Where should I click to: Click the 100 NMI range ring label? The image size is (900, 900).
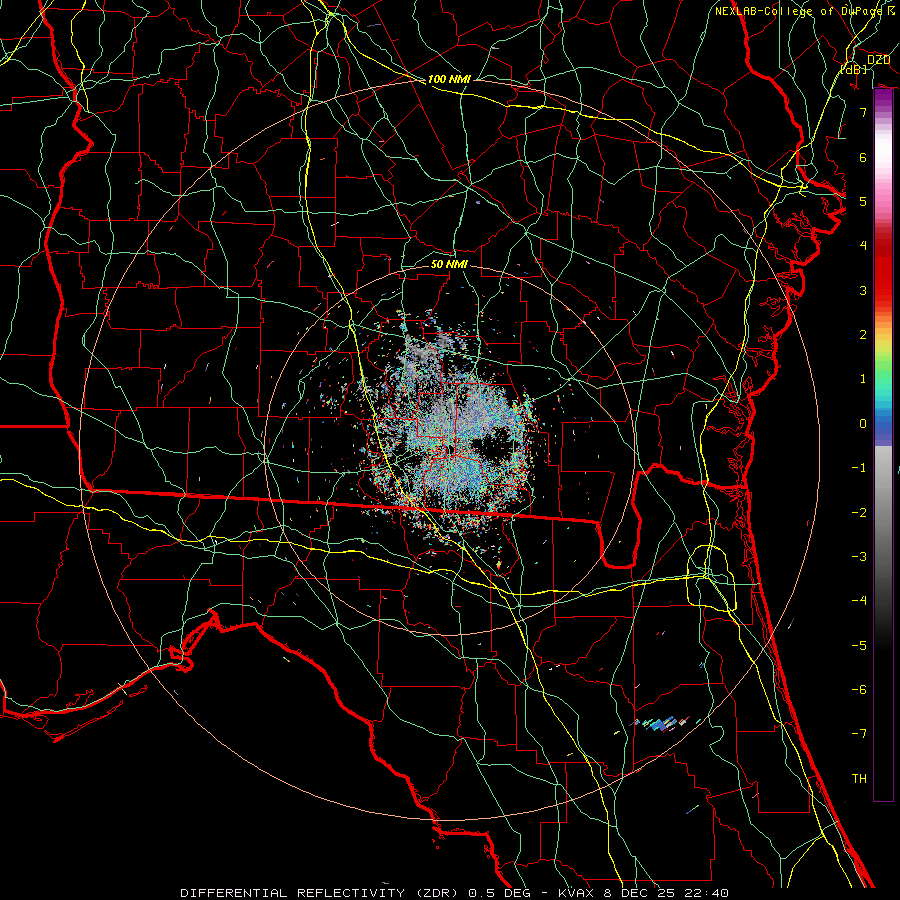click(x=449, y=79)
